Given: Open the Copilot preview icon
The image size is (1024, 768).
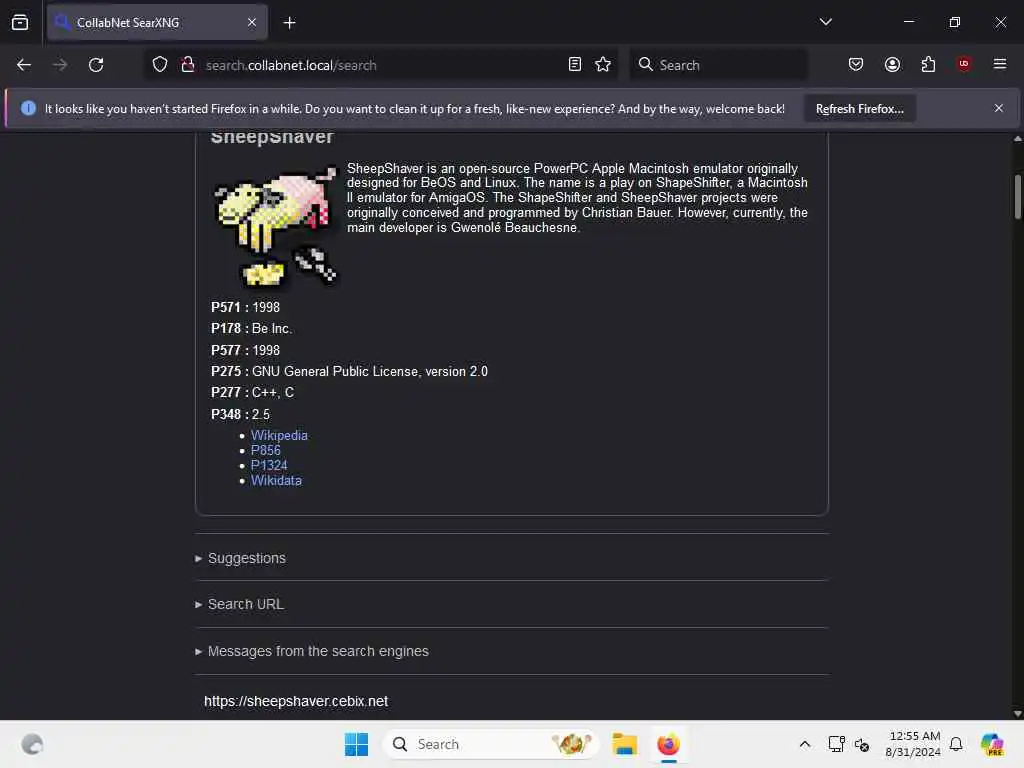Looking at the screenshot, I should coord(992,744).
